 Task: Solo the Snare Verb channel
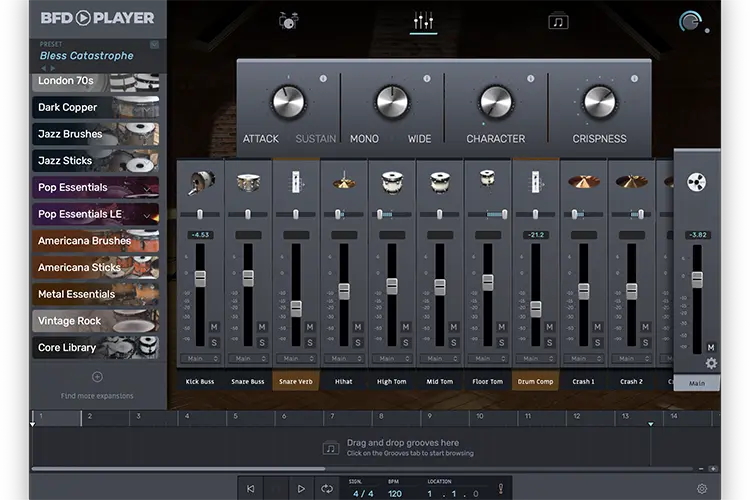point(310,343)
